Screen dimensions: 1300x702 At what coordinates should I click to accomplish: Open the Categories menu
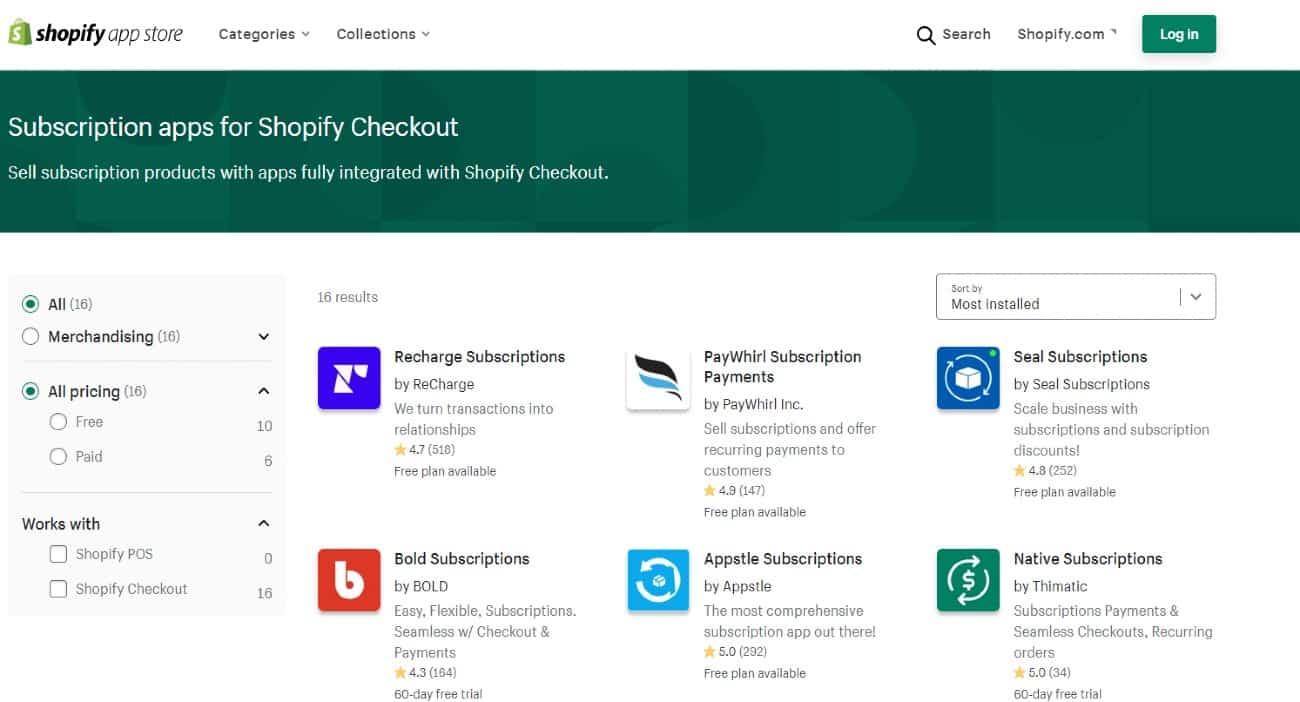tap(264, 34)
